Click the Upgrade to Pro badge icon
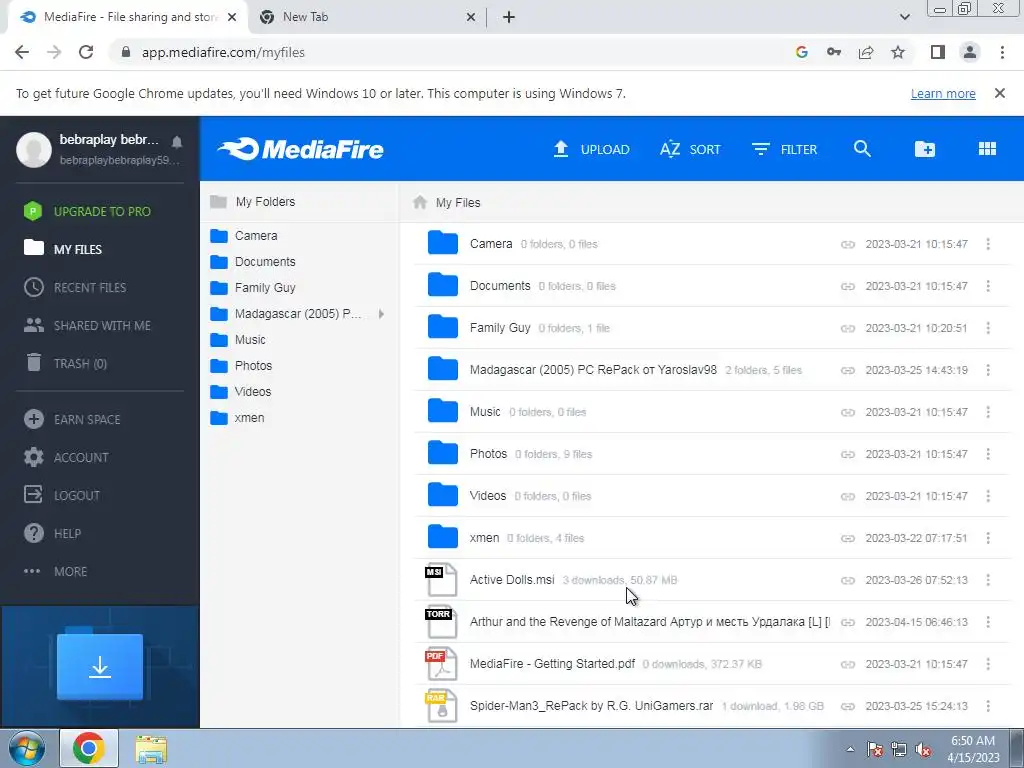1024x768 pixels. tap(33, 211)
